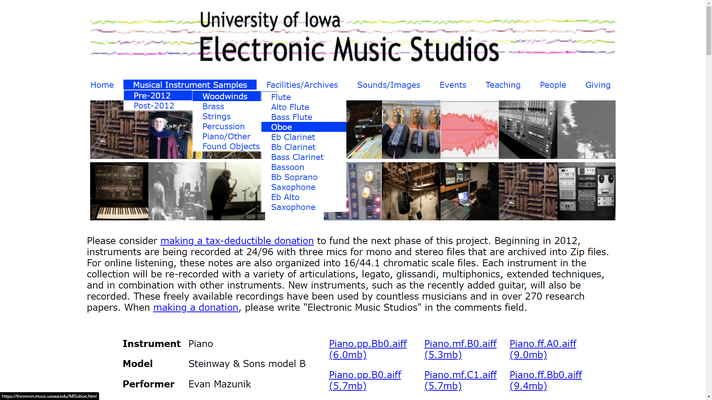Open the Sounds/Images menu

(389, 85)
